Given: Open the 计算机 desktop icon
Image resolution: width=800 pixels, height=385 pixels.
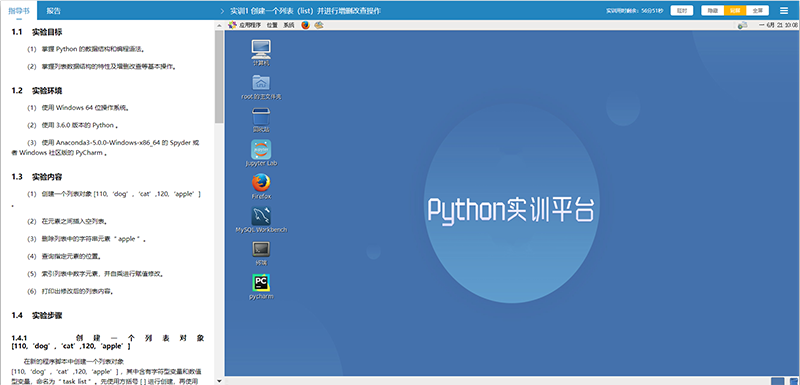Looking at the screenshot, I should click(261, 53).
